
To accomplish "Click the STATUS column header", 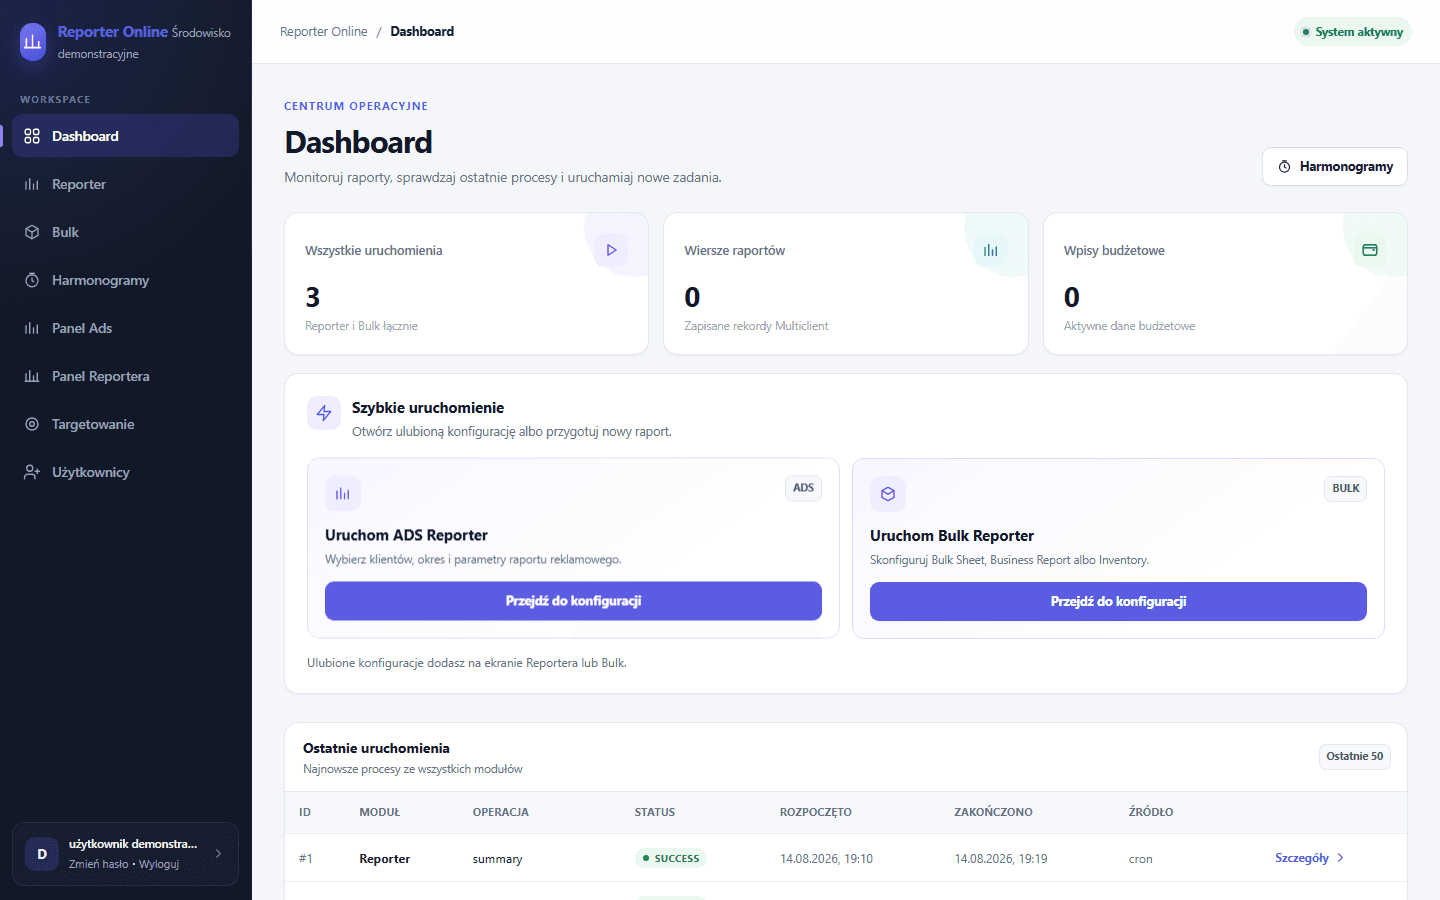I will click(x=655, y=812).
